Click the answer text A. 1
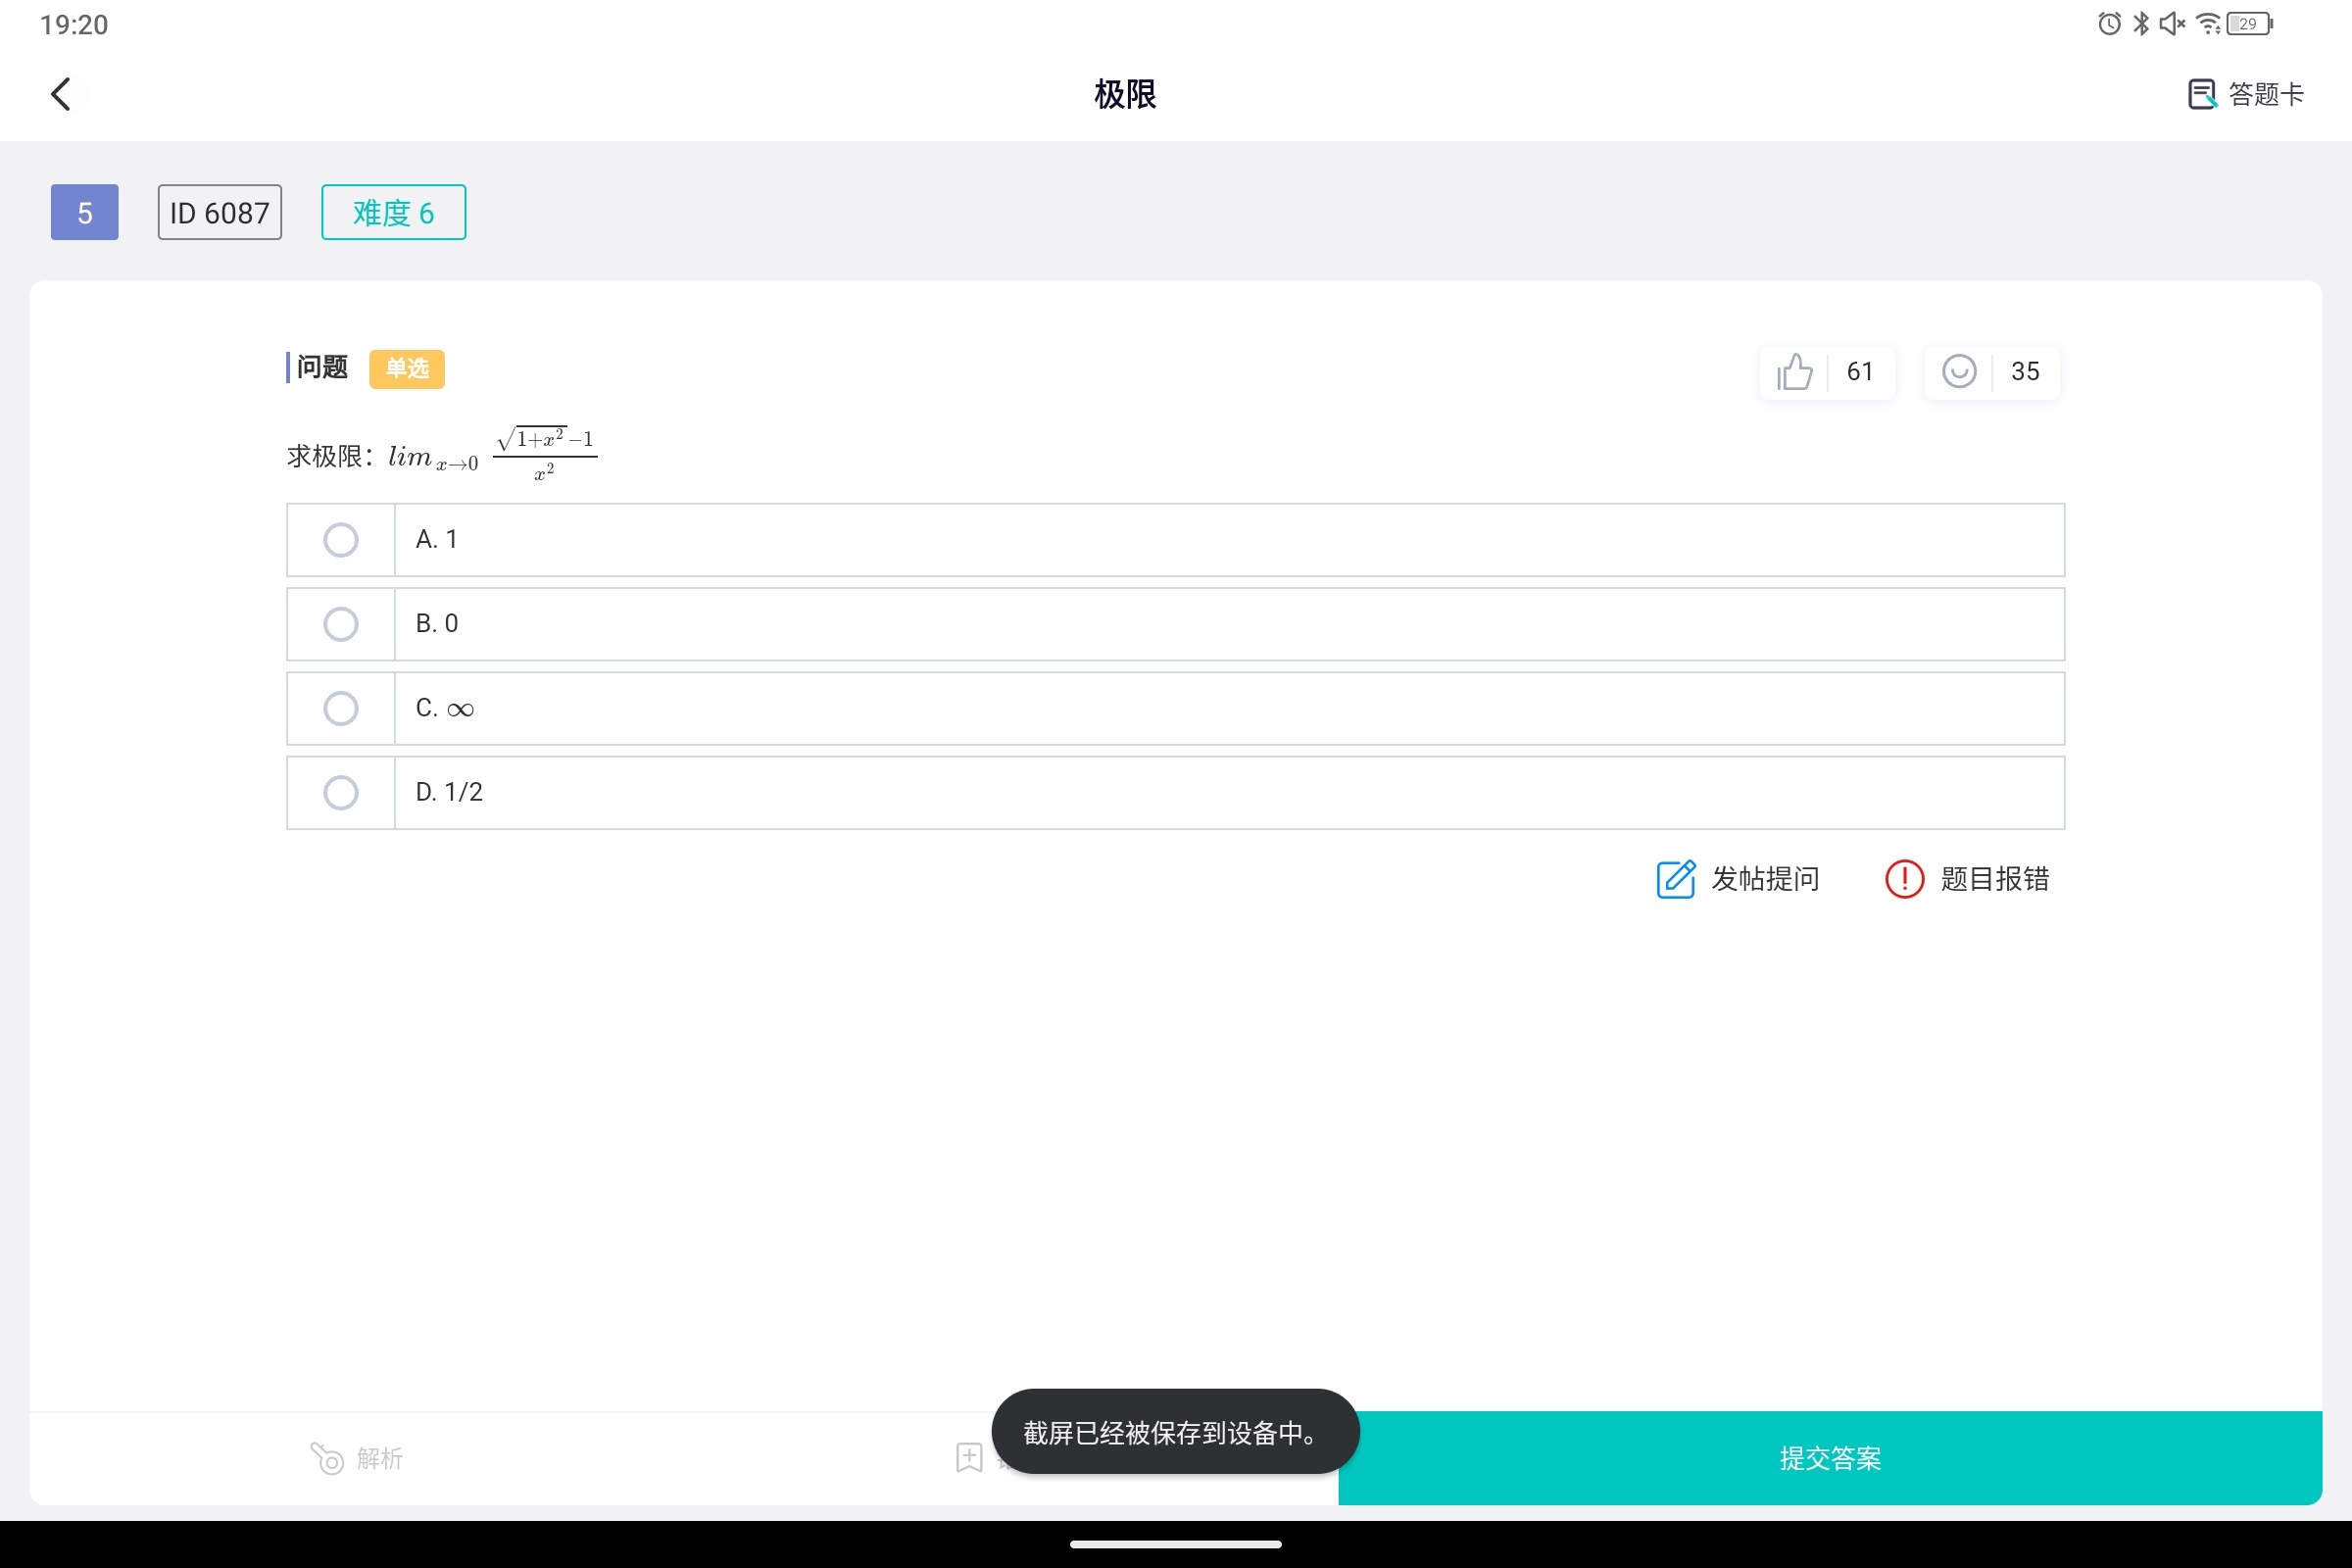This screenshot has height=1568, width=2352. coord(437,540)
